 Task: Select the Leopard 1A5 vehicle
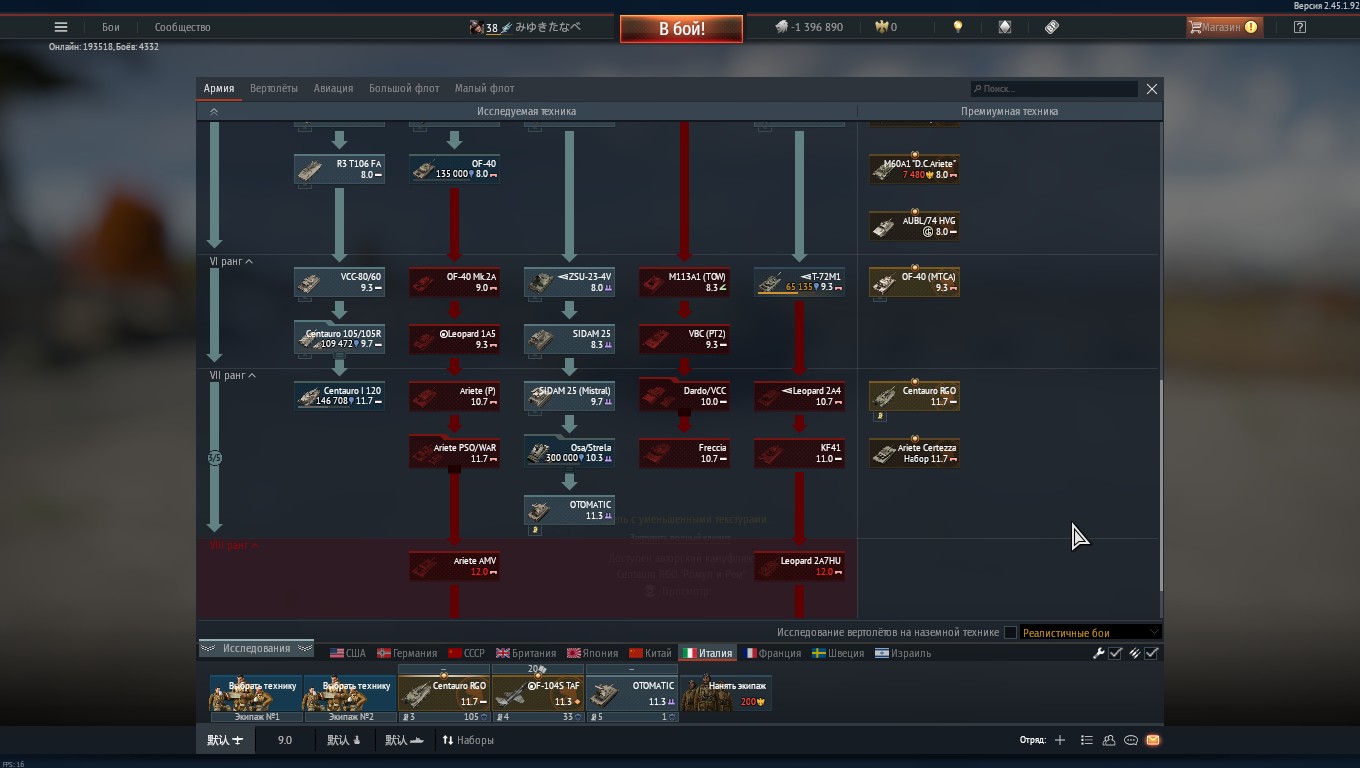(454, 339)
